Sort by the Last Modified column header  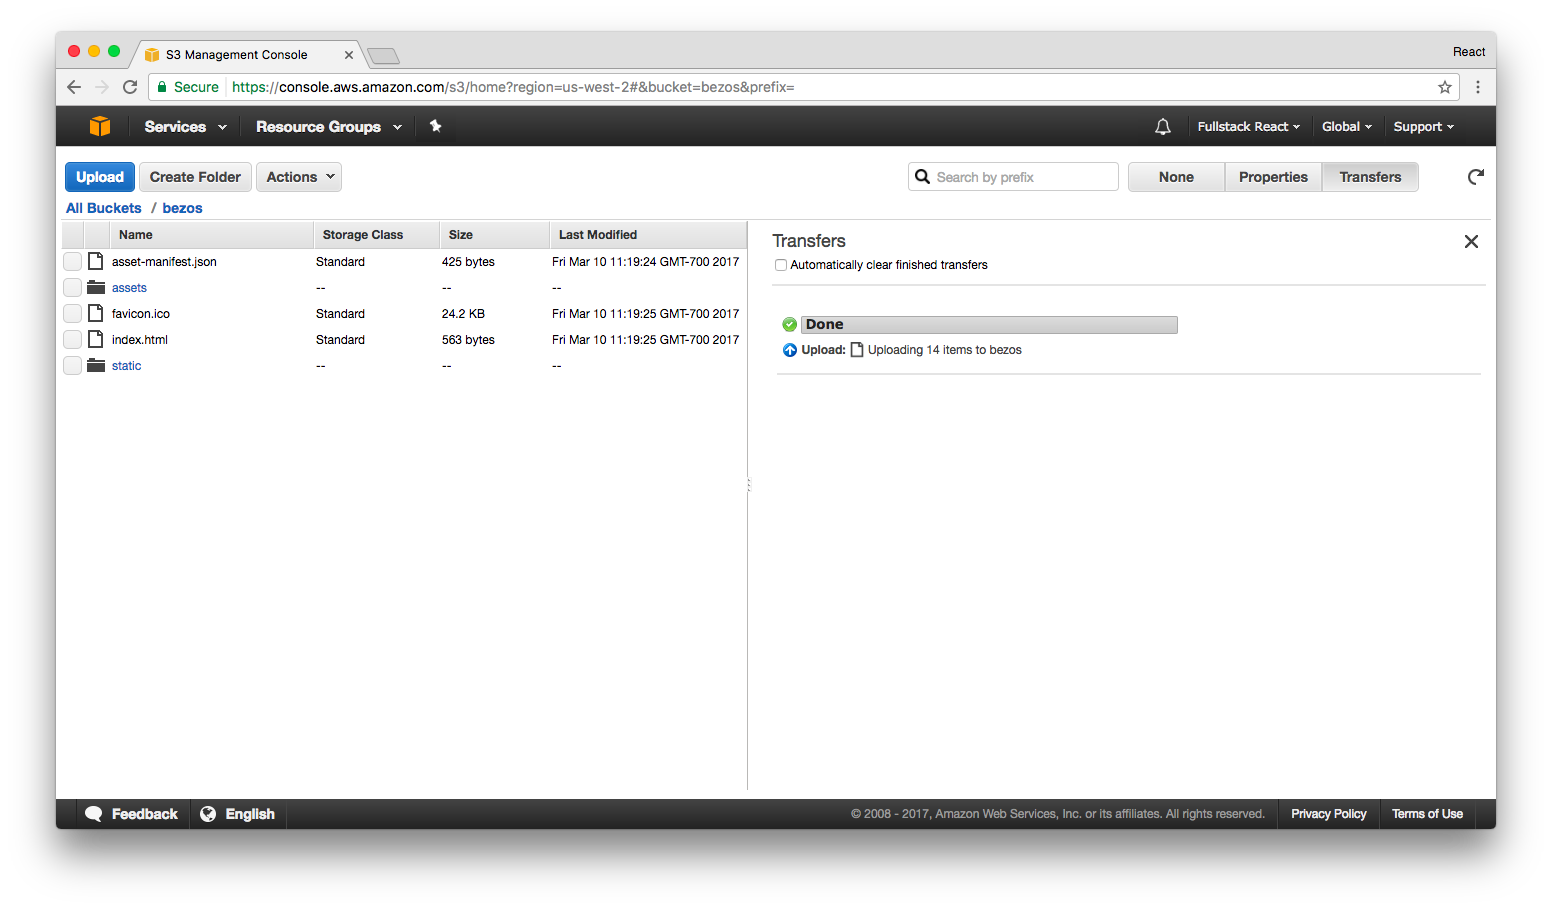click(x=648, y=235)
